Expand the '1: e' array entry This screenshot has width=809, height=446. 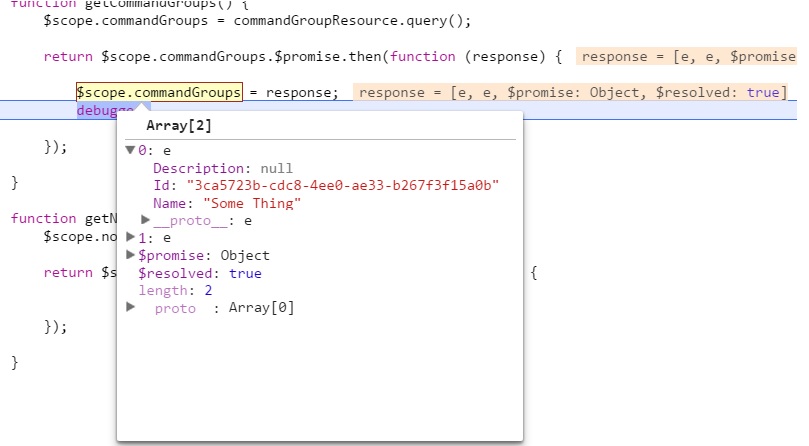tap(130, 237)
